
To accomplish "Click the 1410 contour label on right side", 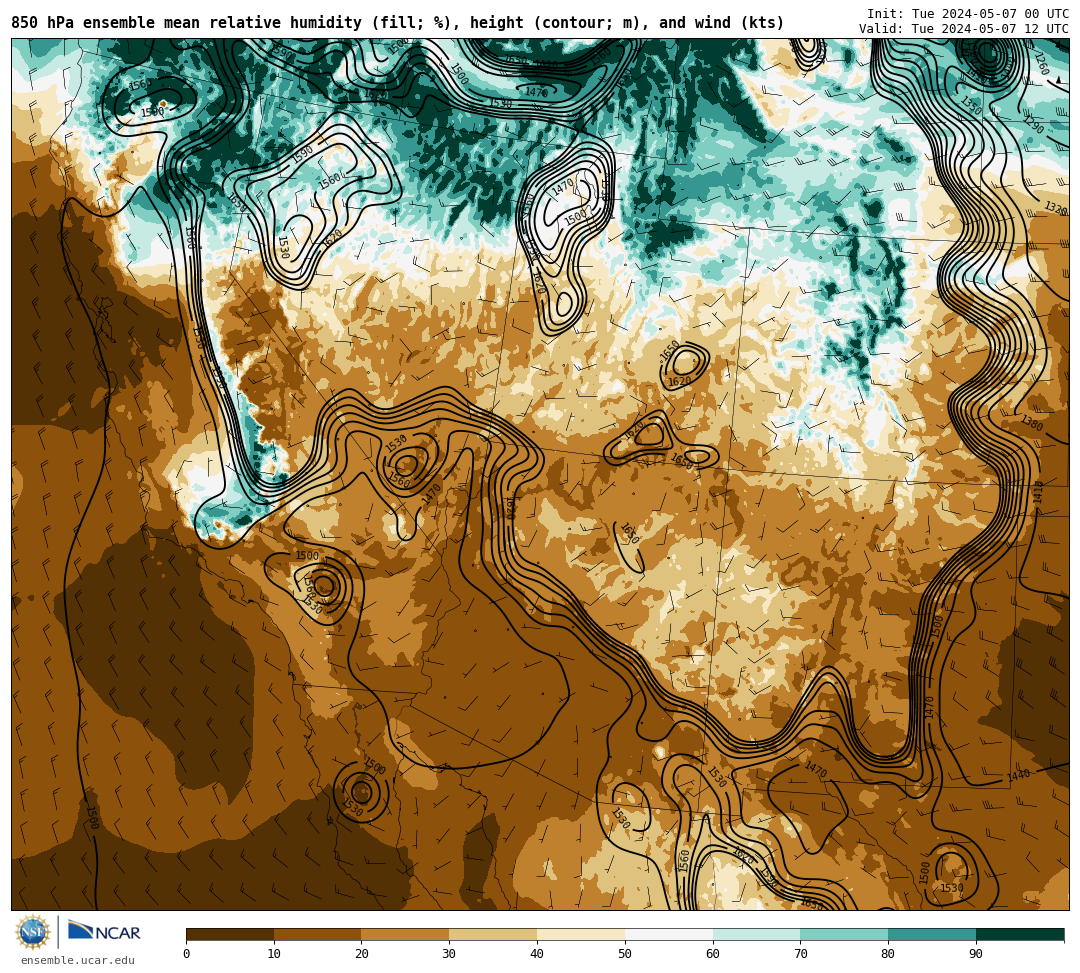I will pyautogui.click(x=1039, y=492).
